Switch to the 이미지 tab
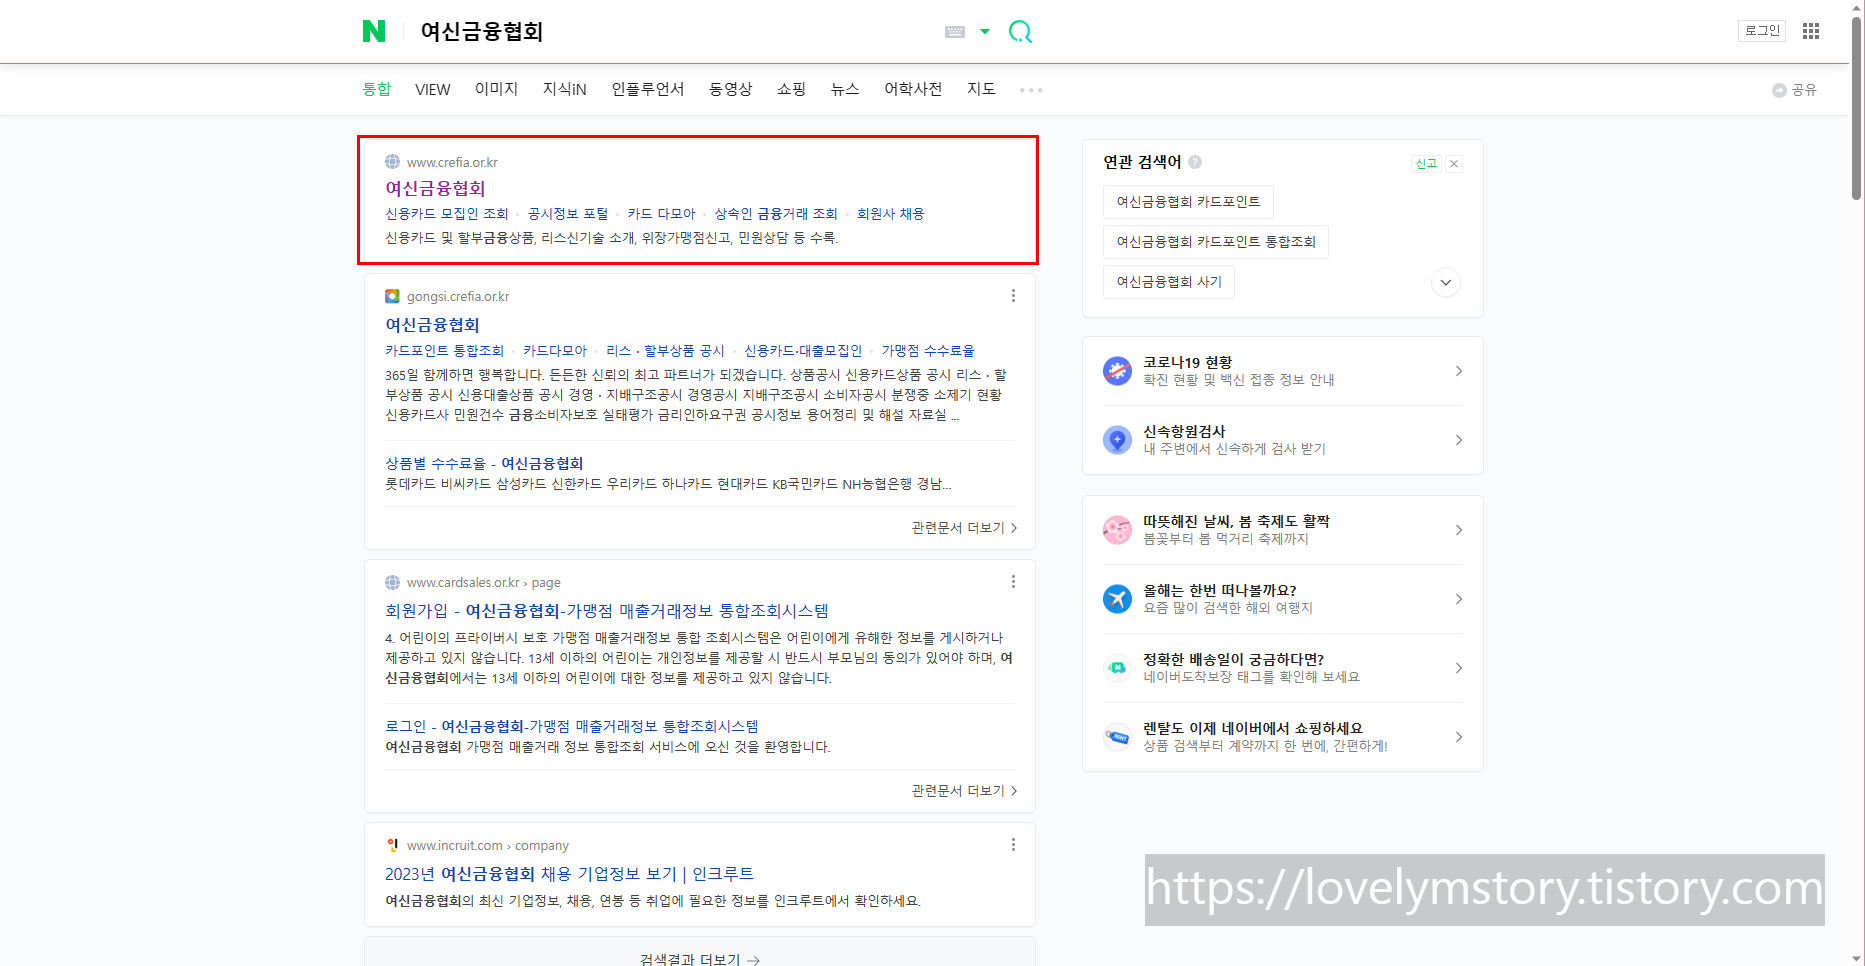Image resolution: width=1865 pixels, height=966 pixels. (x=497, y=89)
